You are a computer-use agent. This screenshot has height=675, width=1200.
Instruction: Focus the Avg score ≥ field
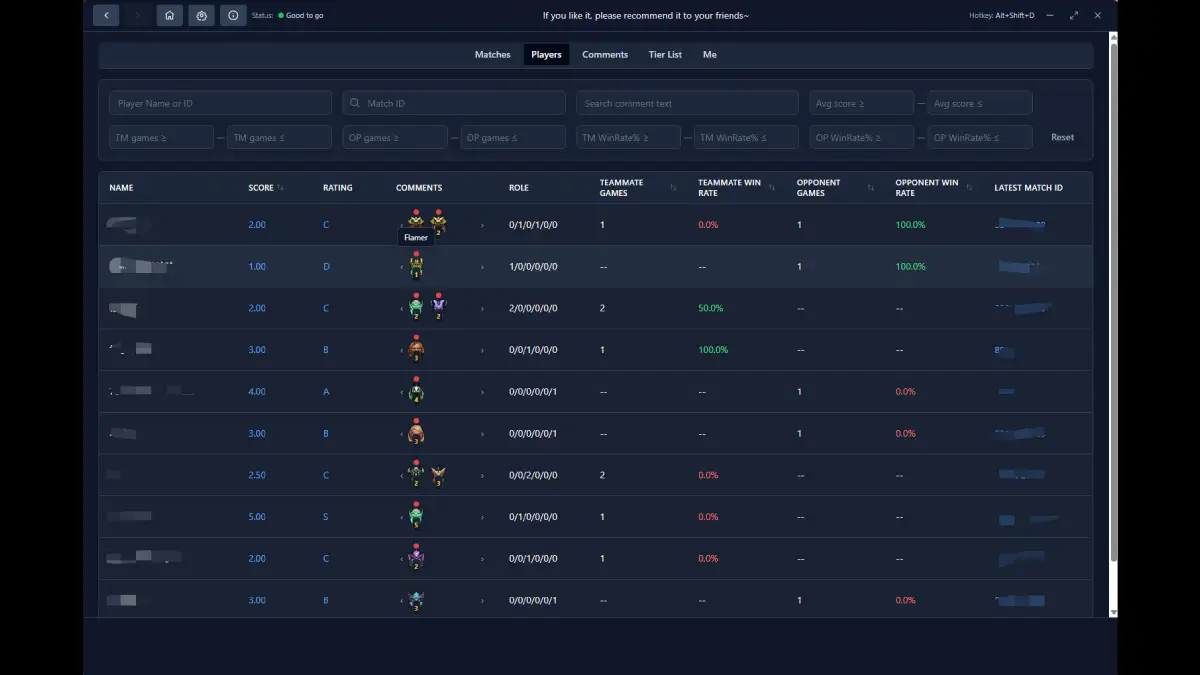click(861, 103)
